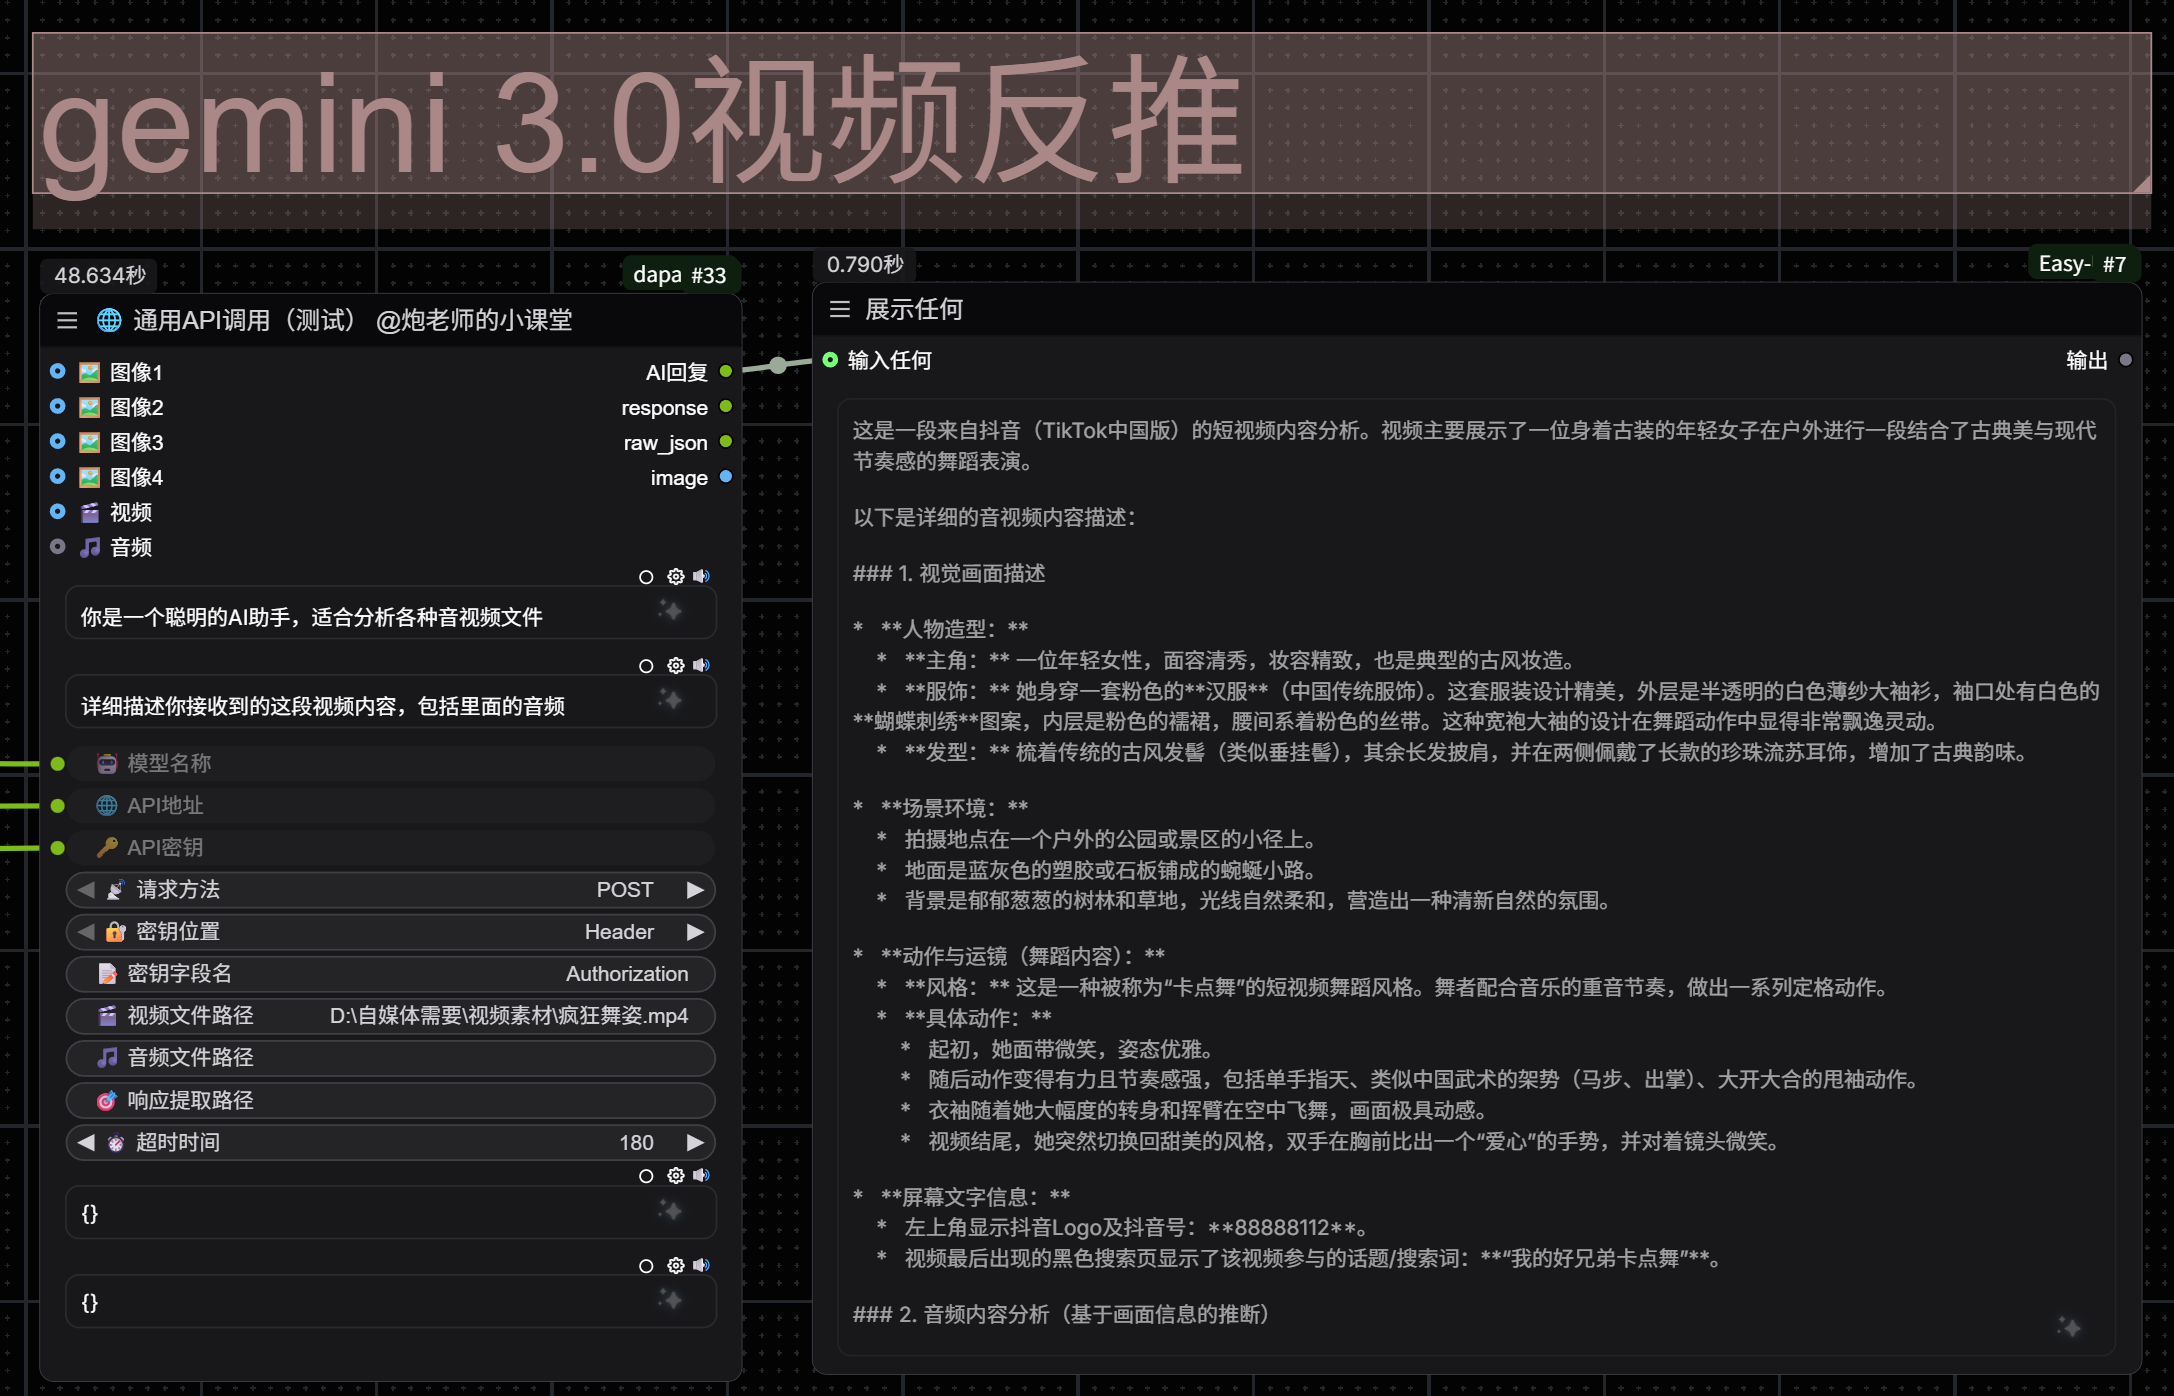This screenshot has width=2174, height=1396.
Task: Click speaker icon above the 详细描述 prompt field
Action: tap(701, 665)
